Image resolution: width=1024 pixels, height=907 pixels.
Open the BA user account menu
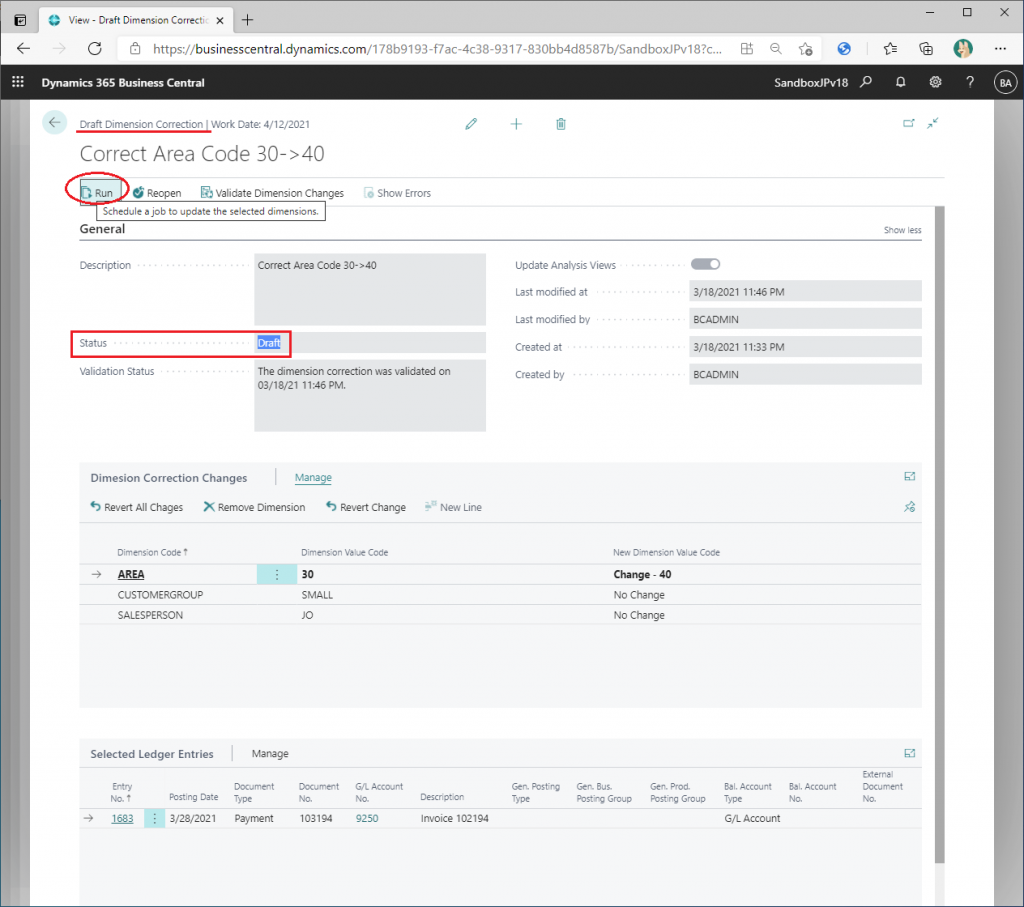1005,83
